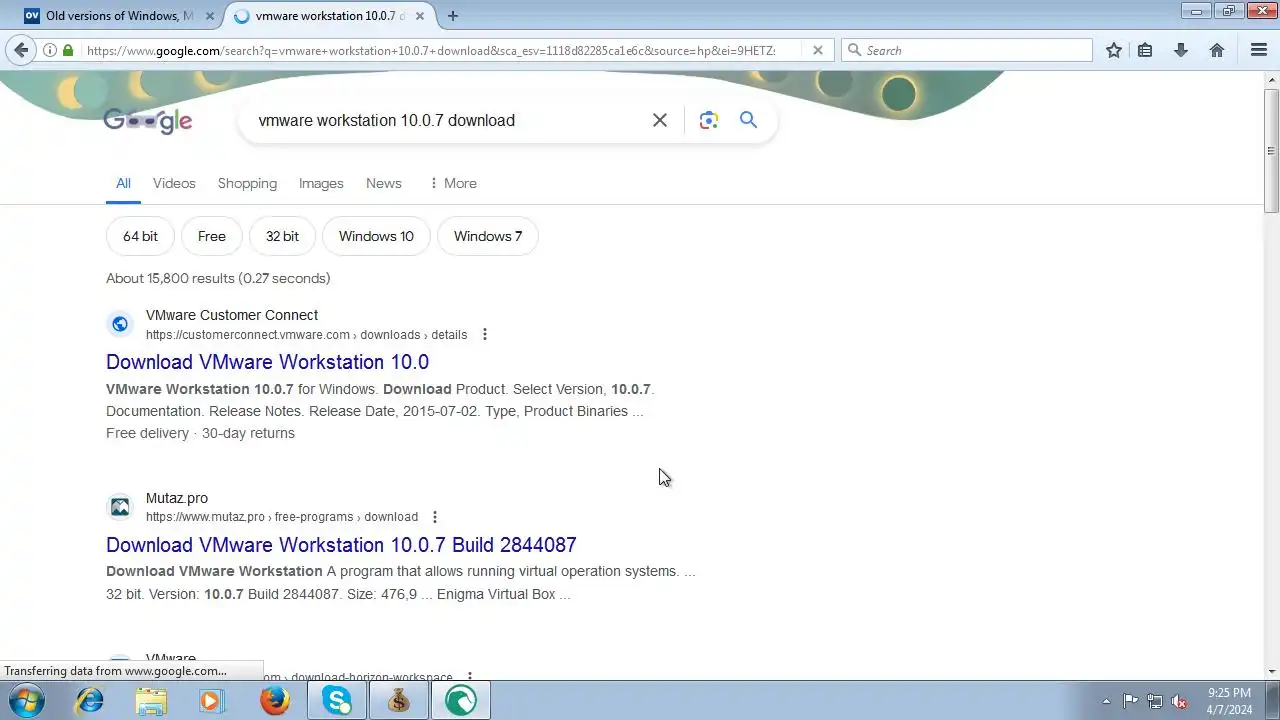Click the www.mutaz.pro URL breadcrumb
Image resolution: width=1280 pixels, height=720 pixels.
click(x=281, y=517)
